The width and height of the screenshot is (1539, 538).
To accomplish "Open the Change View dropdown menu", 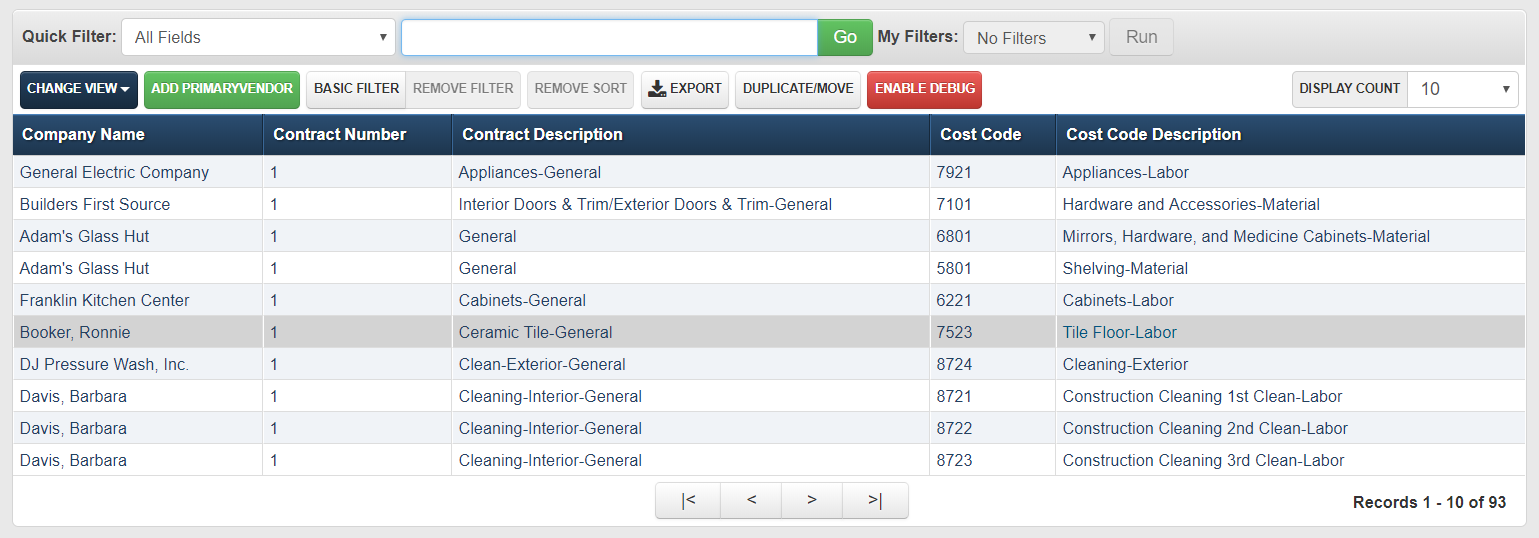I will pos(79,89).
